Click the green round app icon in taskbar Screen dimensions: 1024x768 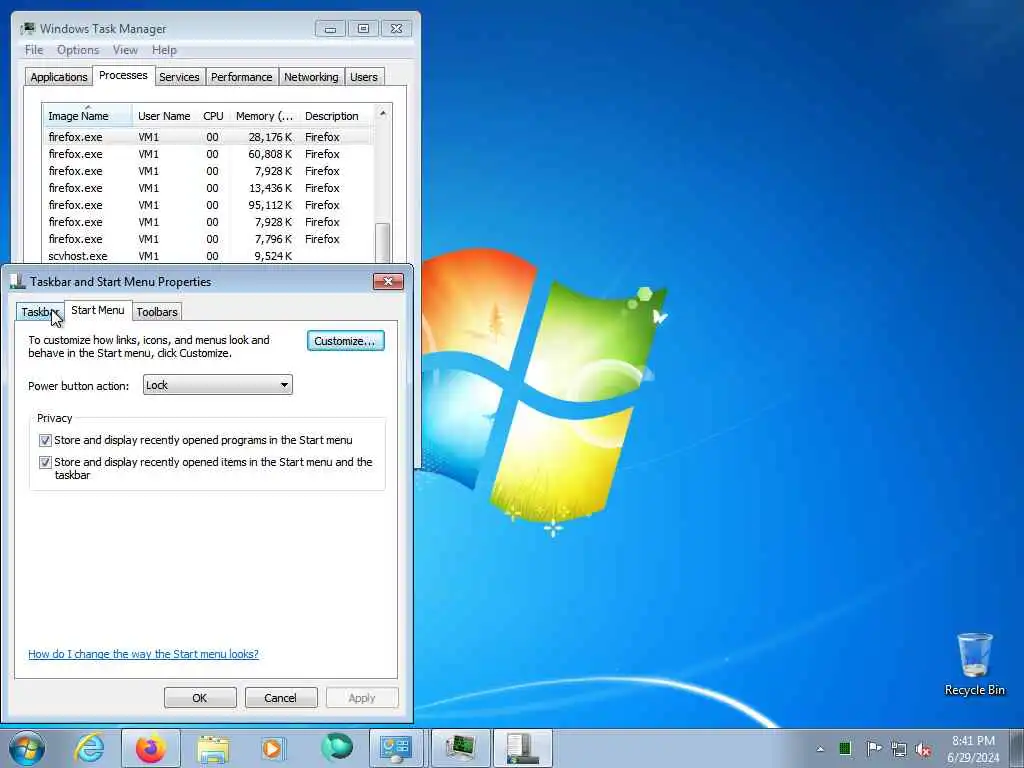[336, 748]
